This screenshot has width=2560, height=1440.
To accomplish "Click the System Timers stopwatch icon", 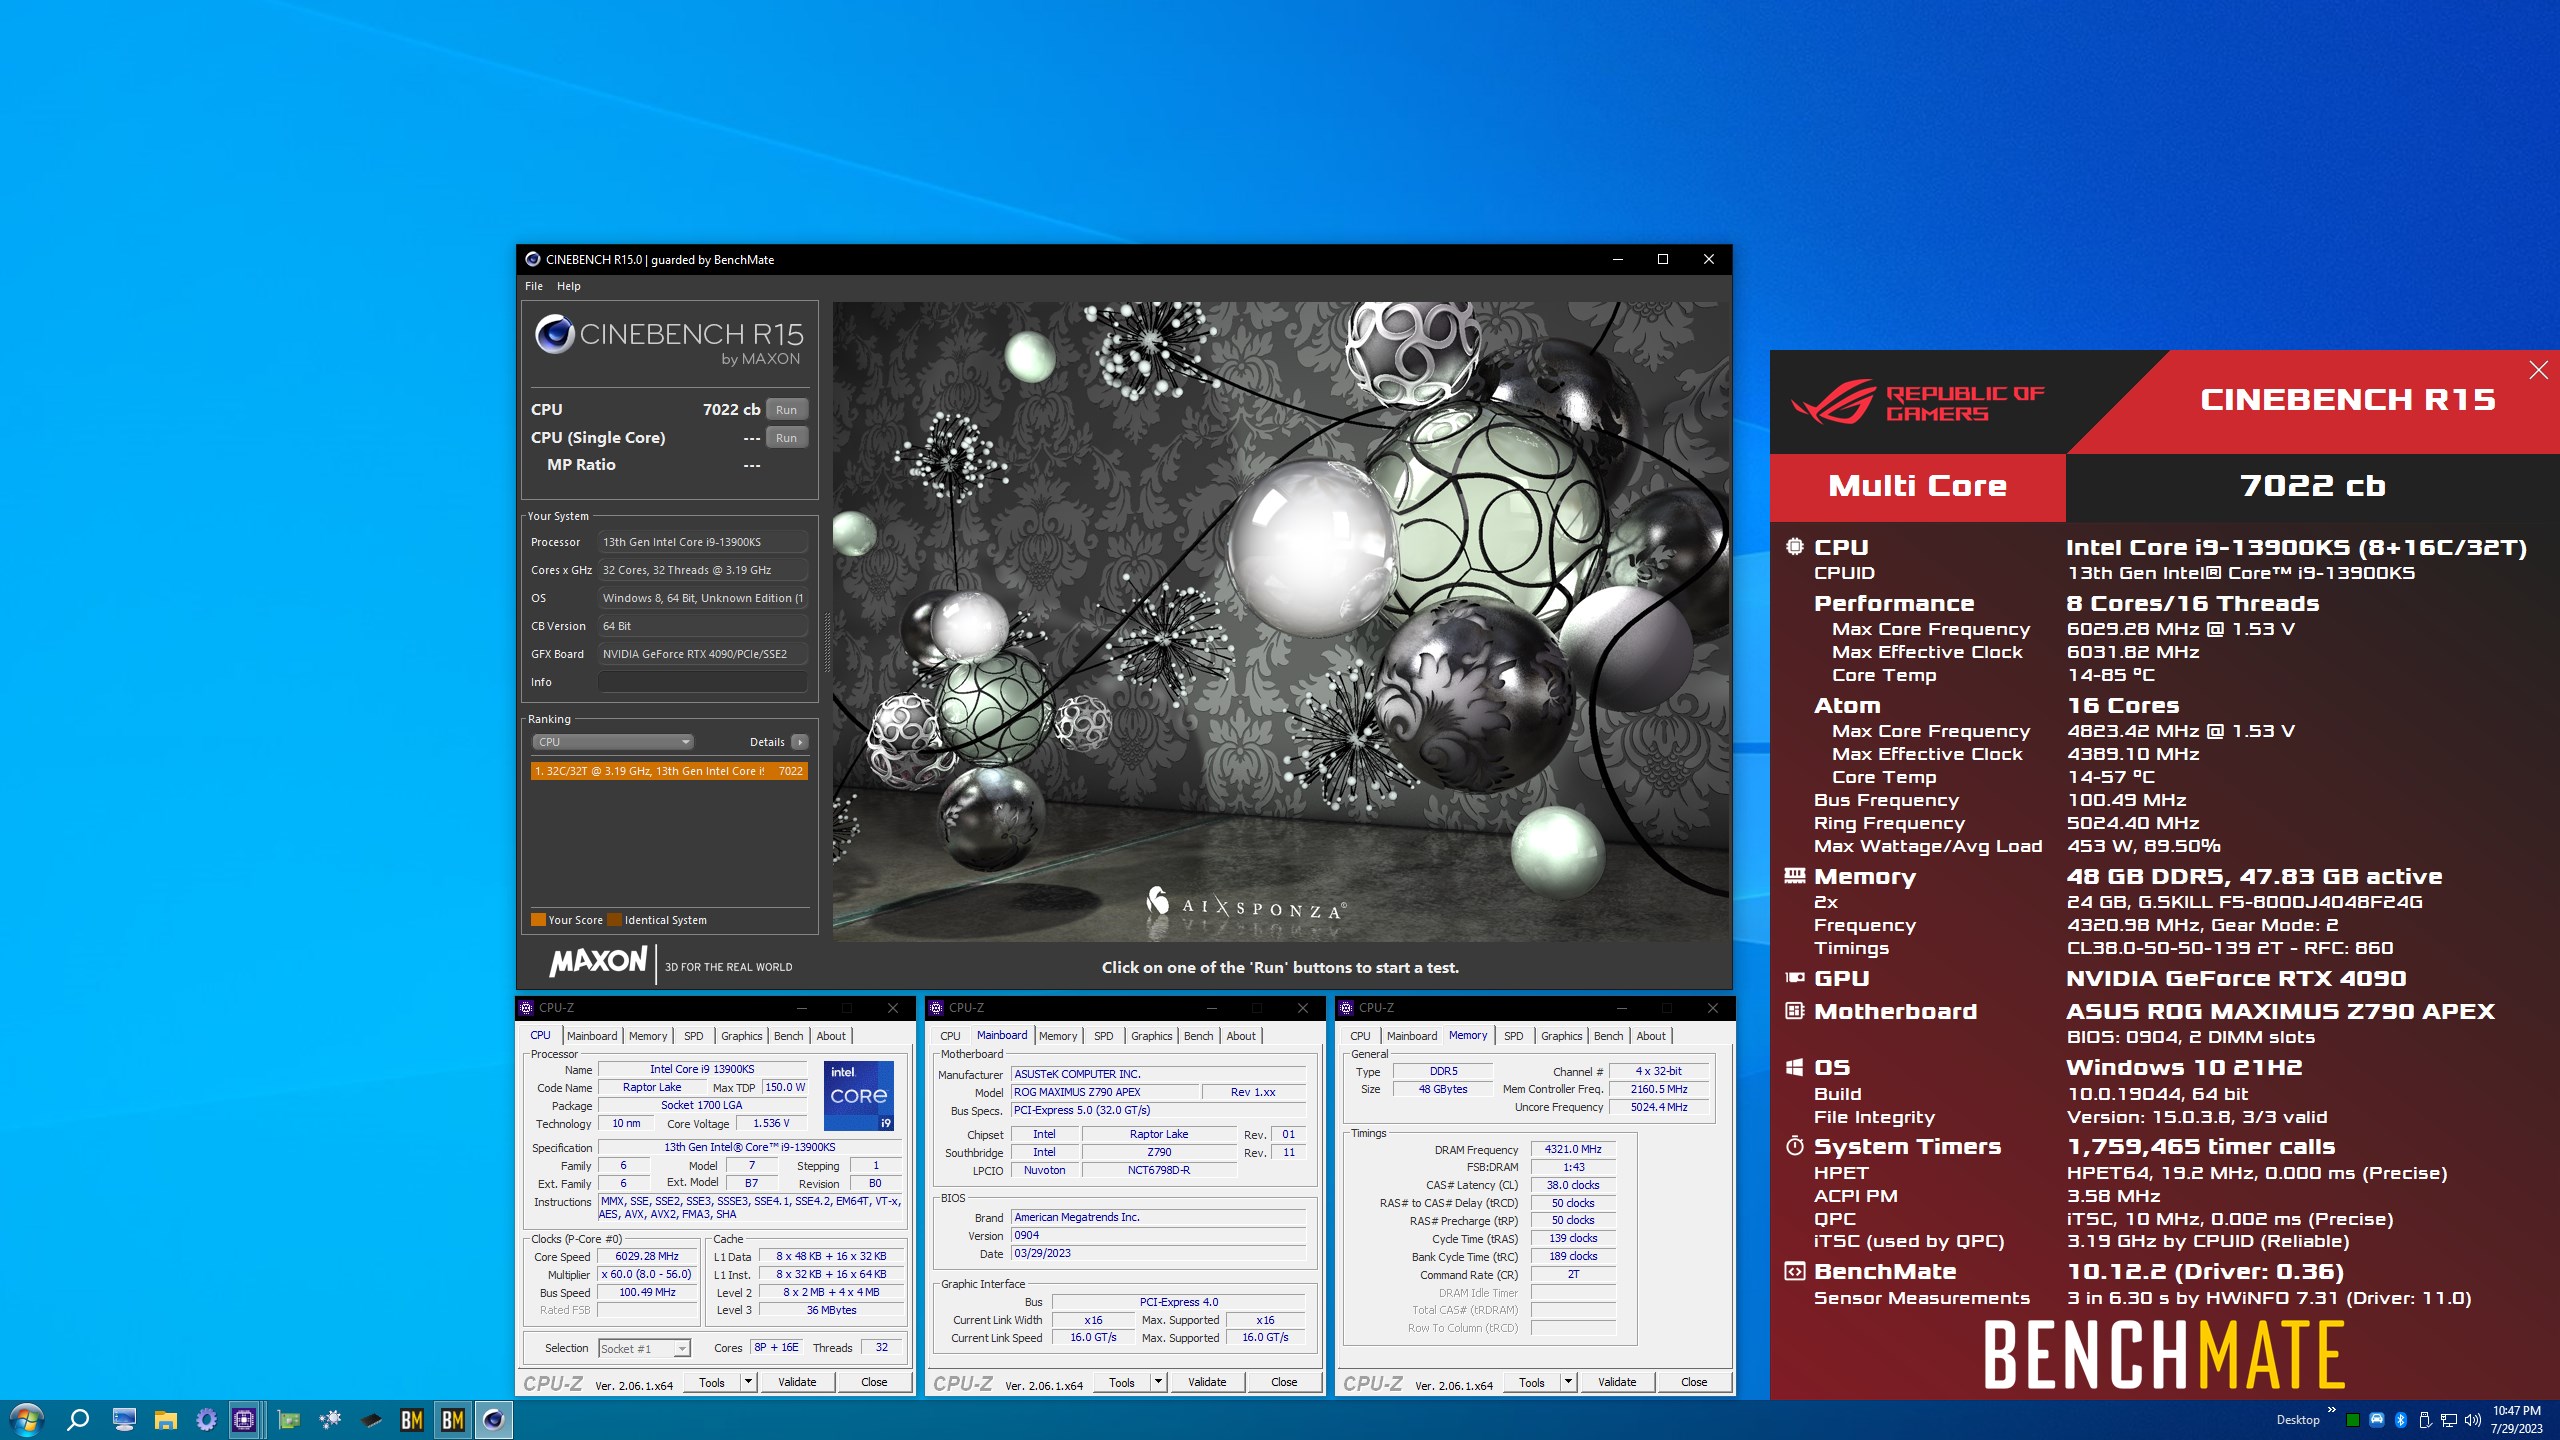I will (1795, 1146).
